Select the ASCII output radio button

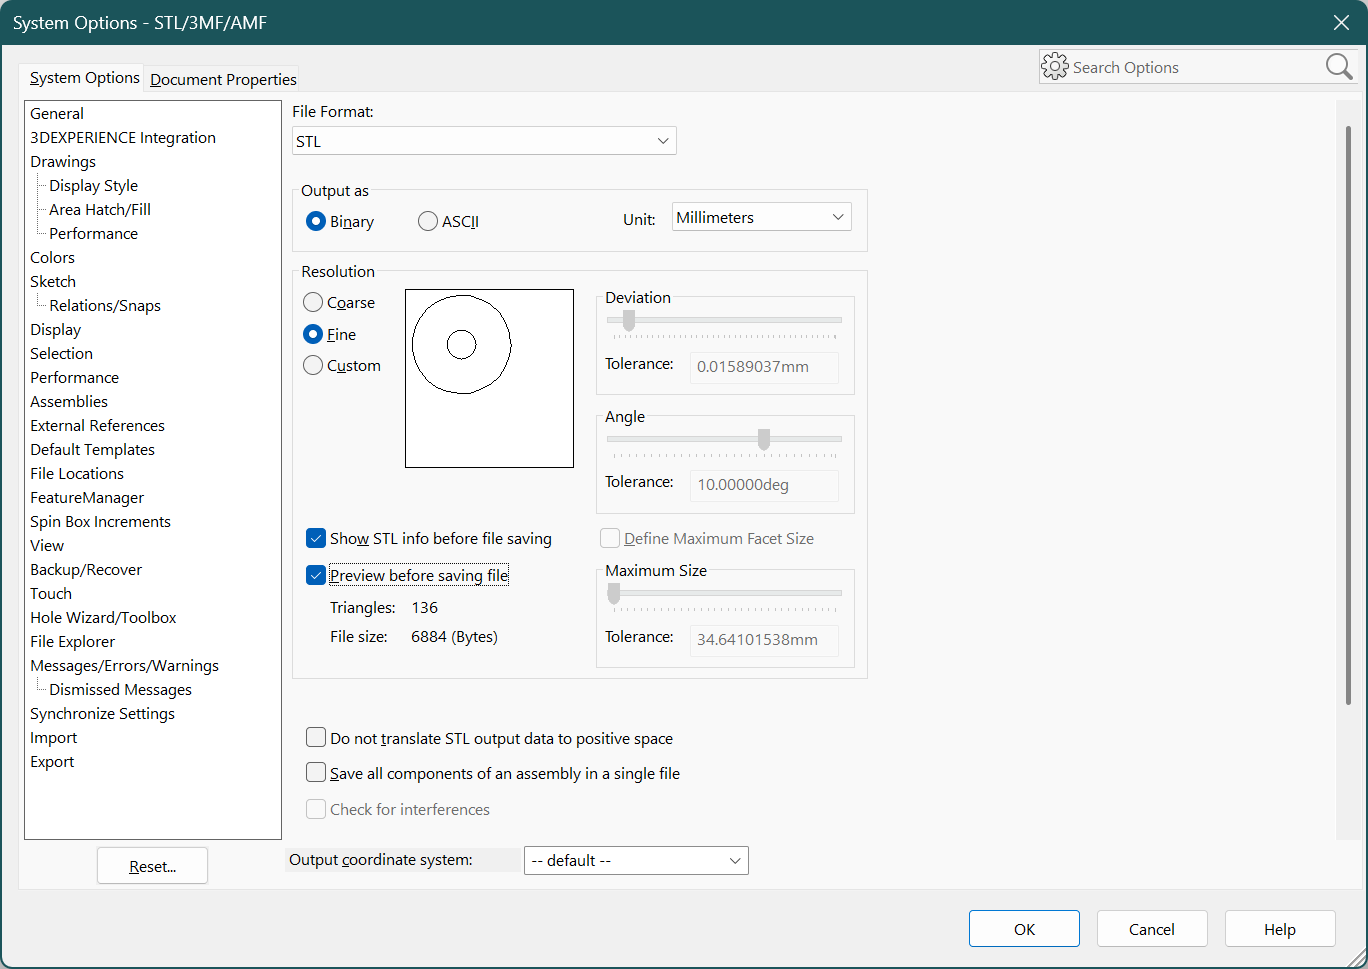click(x=428, y=221)
